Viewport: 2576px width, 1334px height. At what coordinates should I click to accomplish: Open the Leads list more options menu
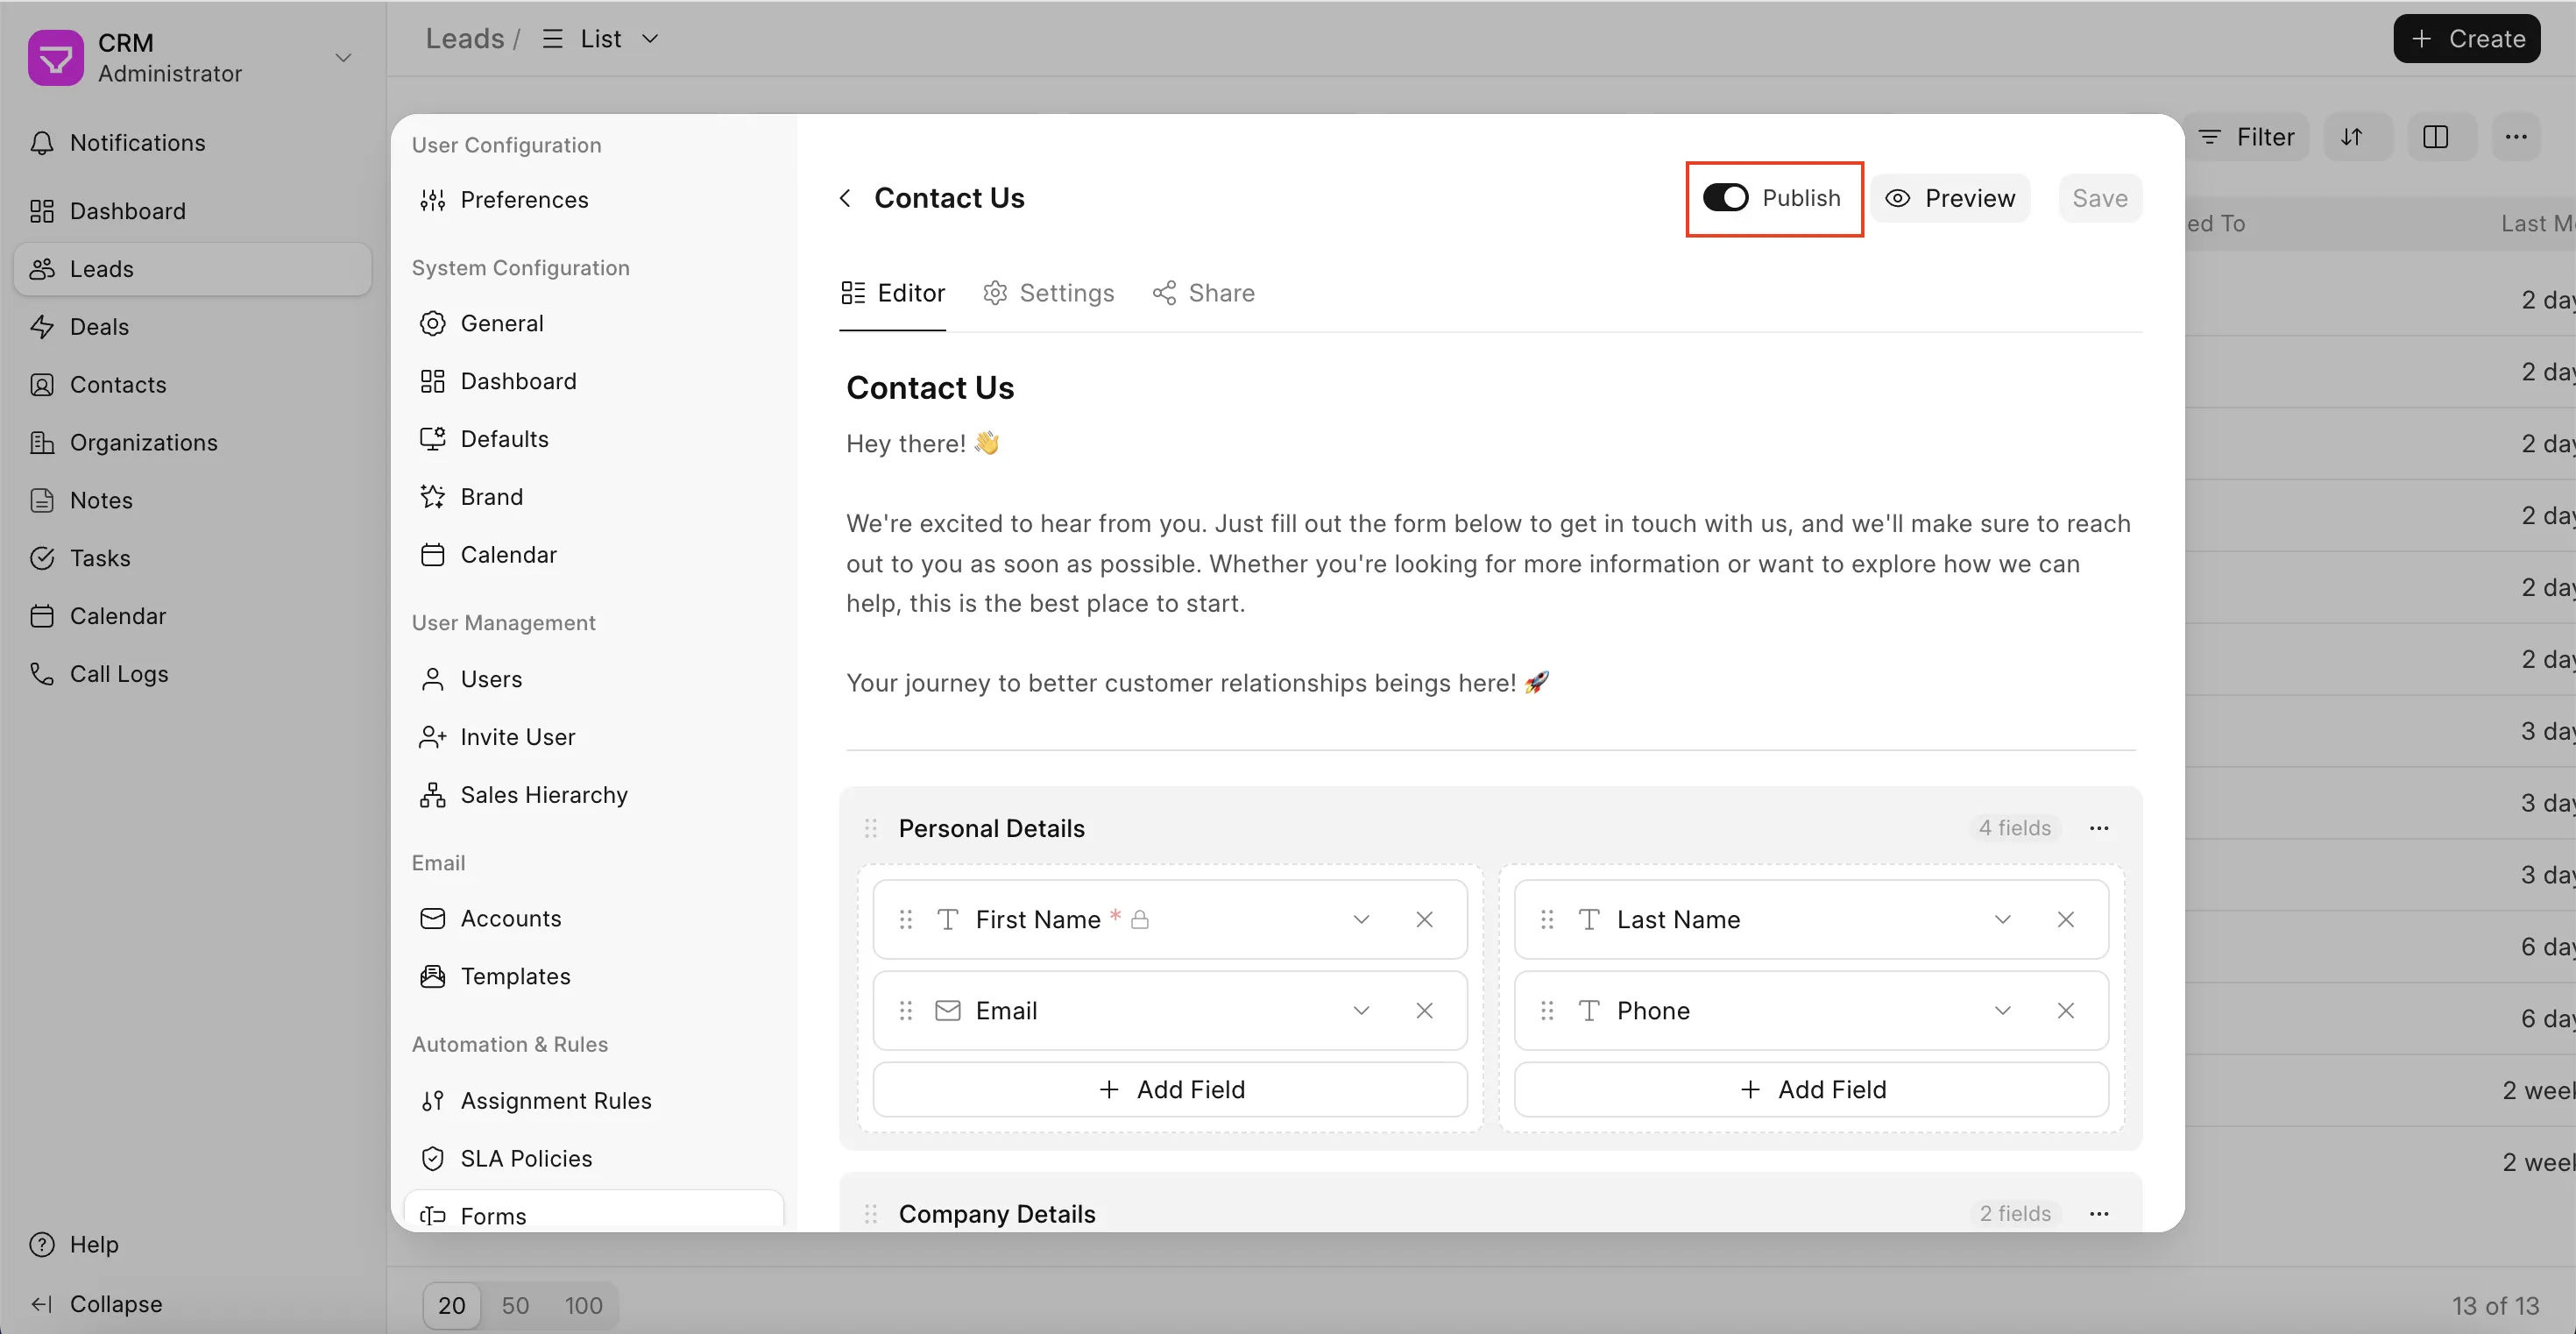pyautogui.click(x=2516, y=137)
